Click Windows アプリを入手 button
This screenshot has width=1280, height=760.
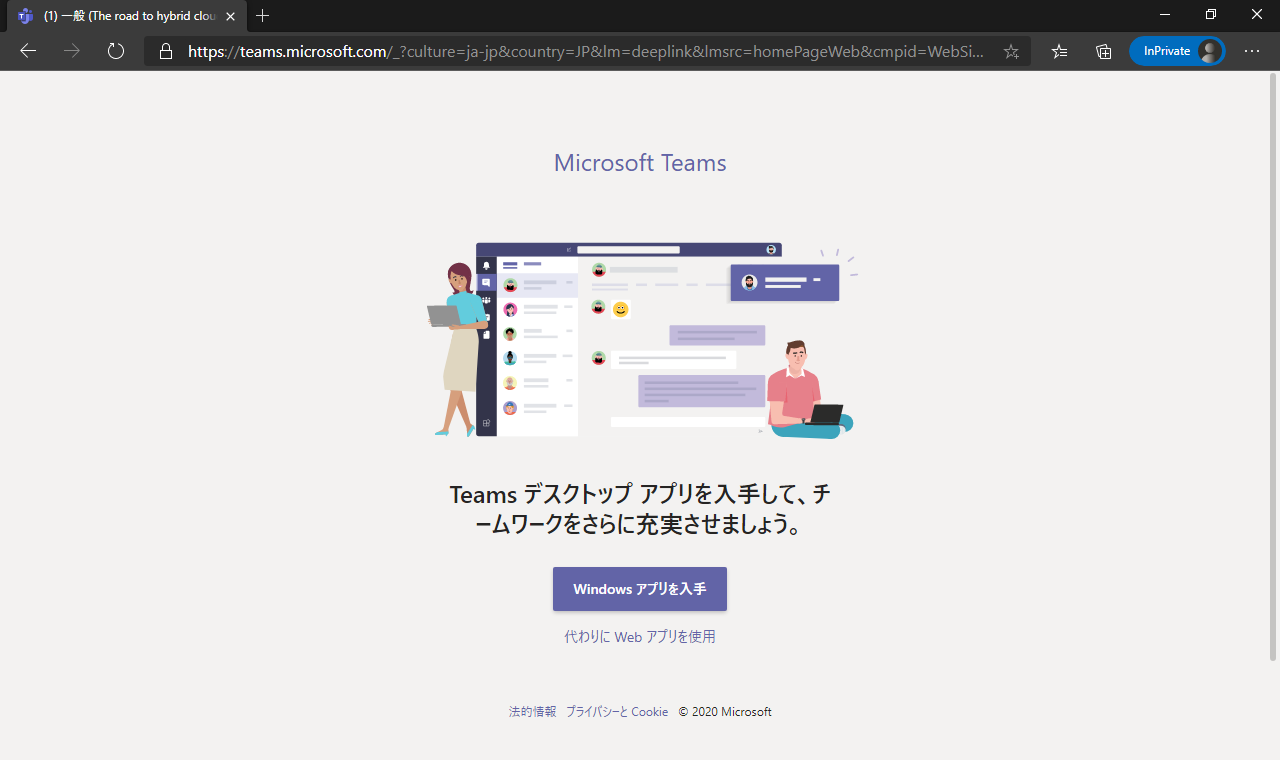click(x=640, y=589)
